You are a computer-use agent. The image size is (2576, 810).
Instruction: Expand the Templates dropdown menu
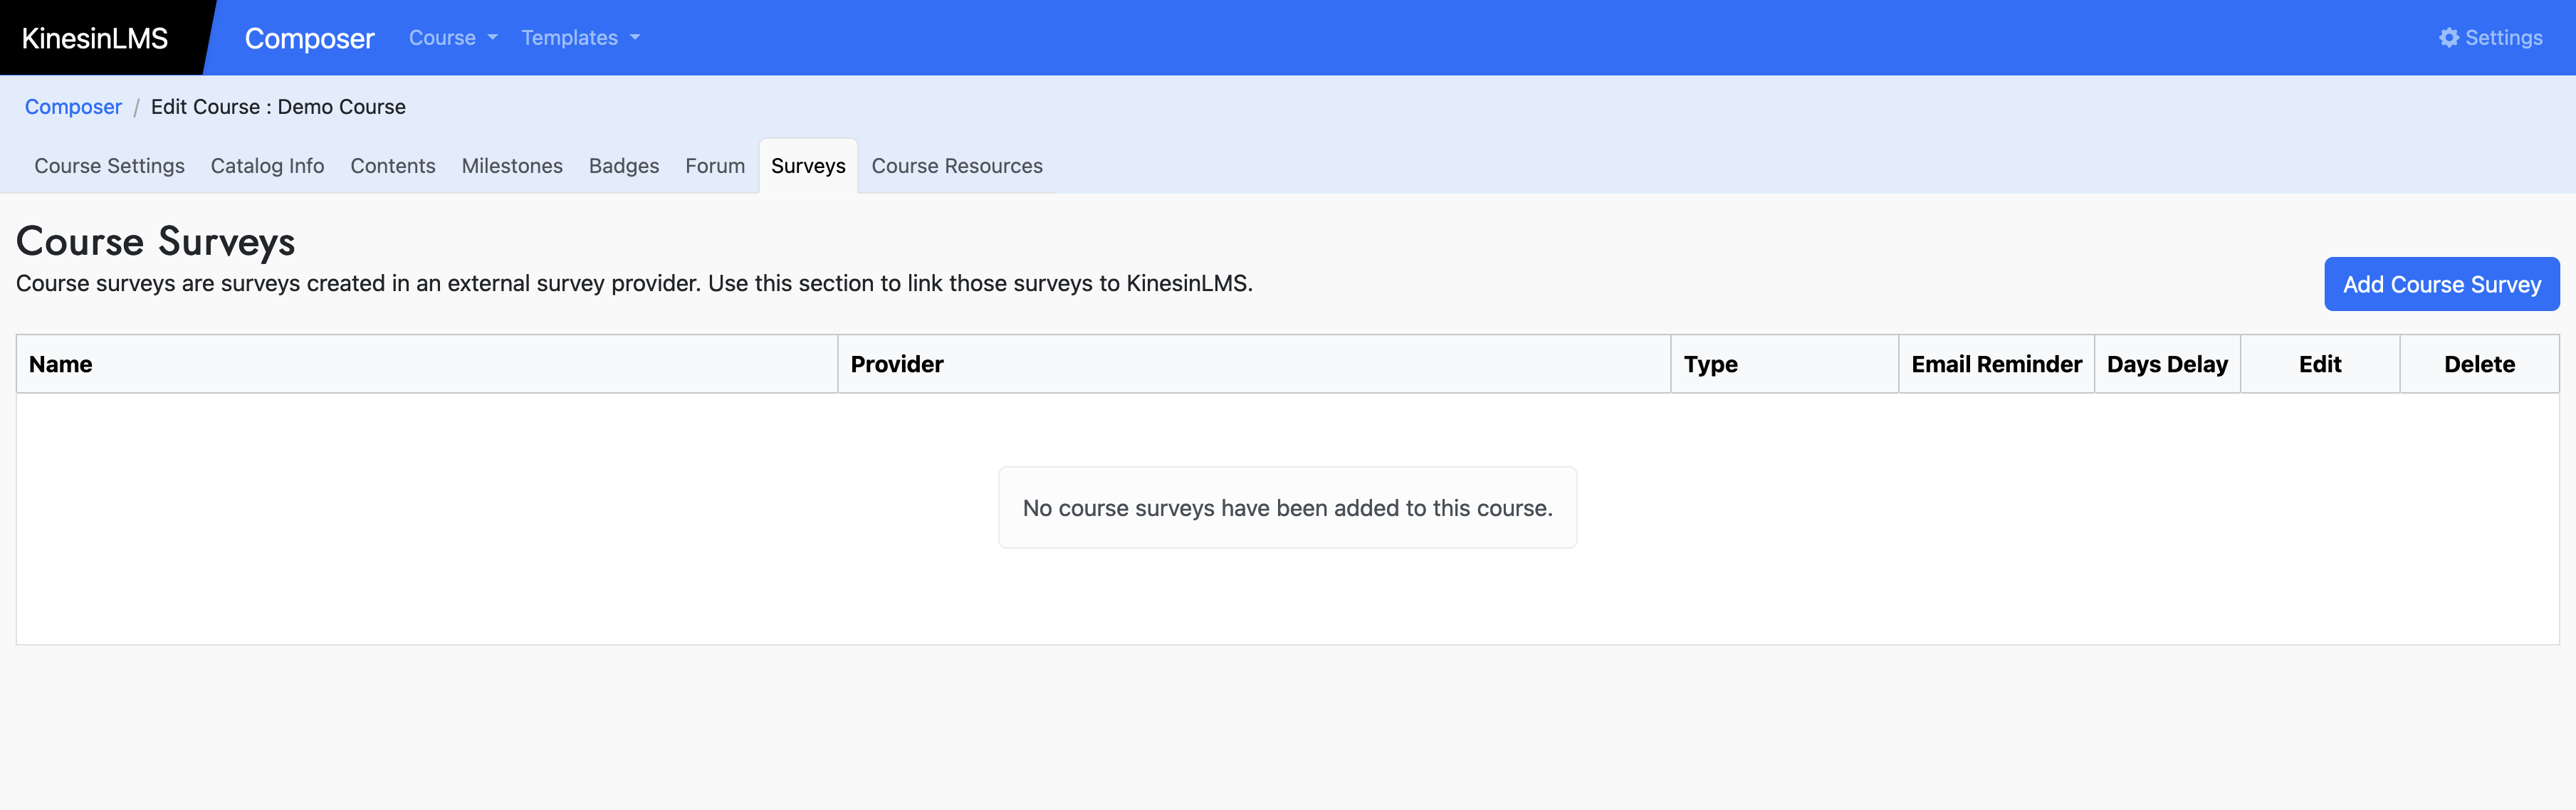click(x=580, y=38)
